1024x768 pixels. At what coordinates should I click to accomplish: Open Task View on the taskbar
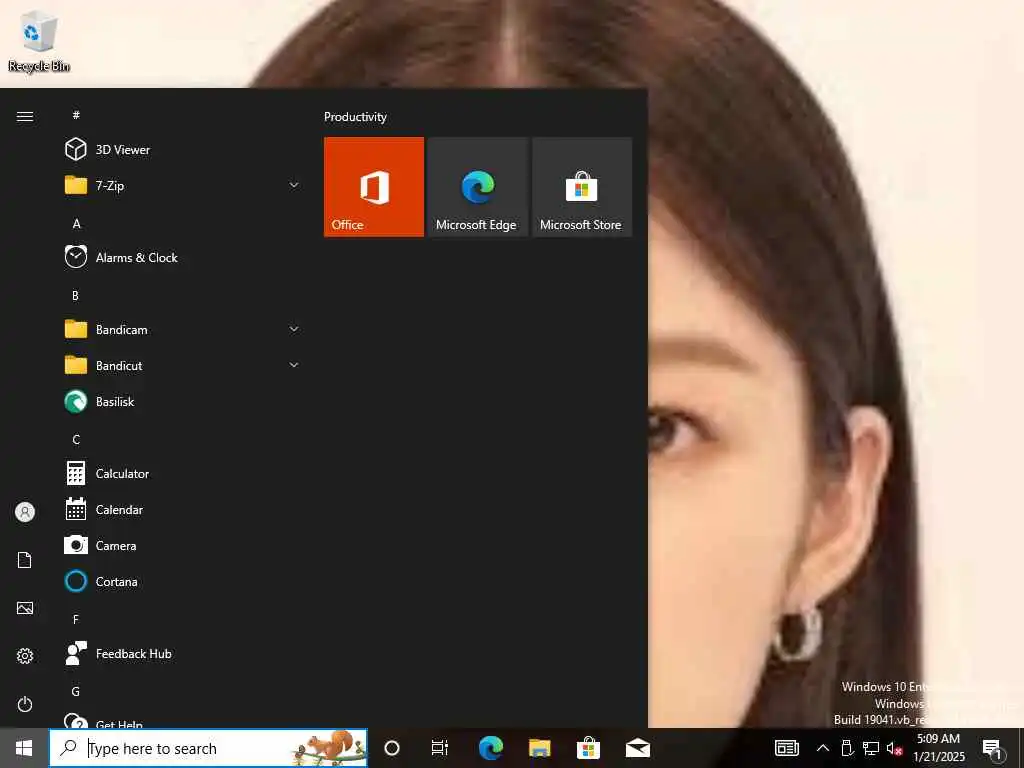(440, 748)
